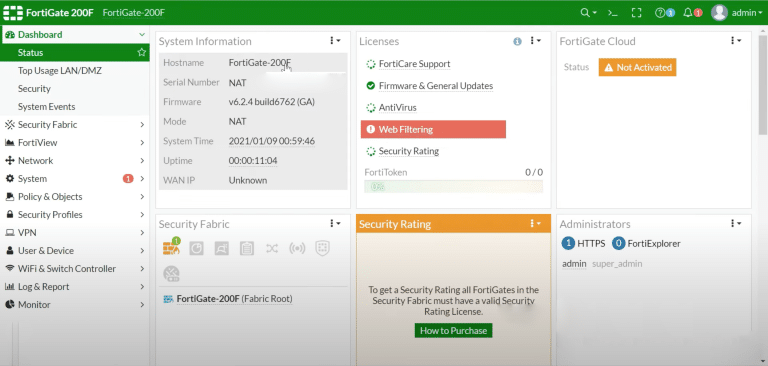Click the shield icon in Security Fabric
The image size is (768, 366).
coord(322,248)
